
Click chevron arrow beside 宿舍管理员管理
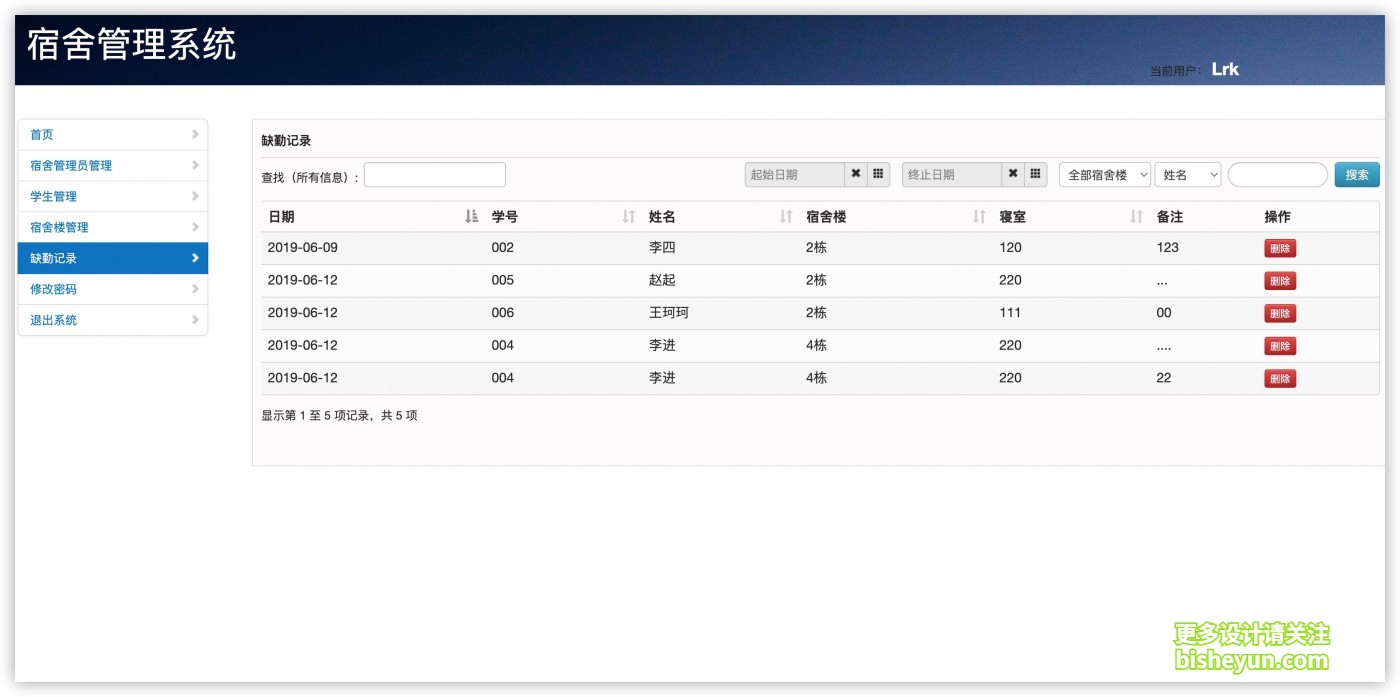pyautogui.click(x=195, y=165)
